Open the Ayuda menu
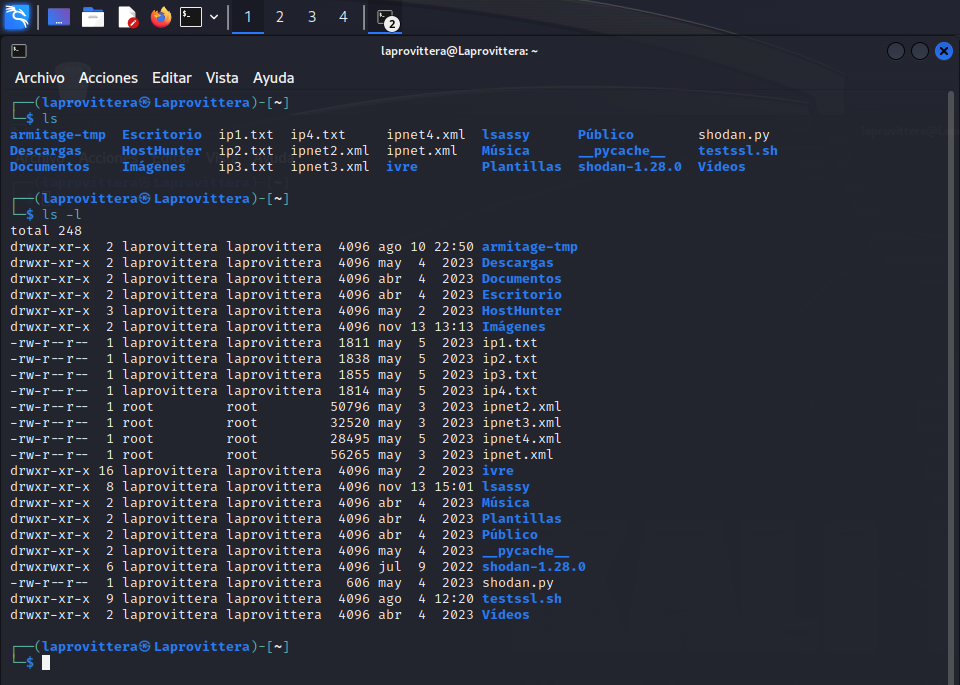 pyautogui.click(x=273, y=78)
